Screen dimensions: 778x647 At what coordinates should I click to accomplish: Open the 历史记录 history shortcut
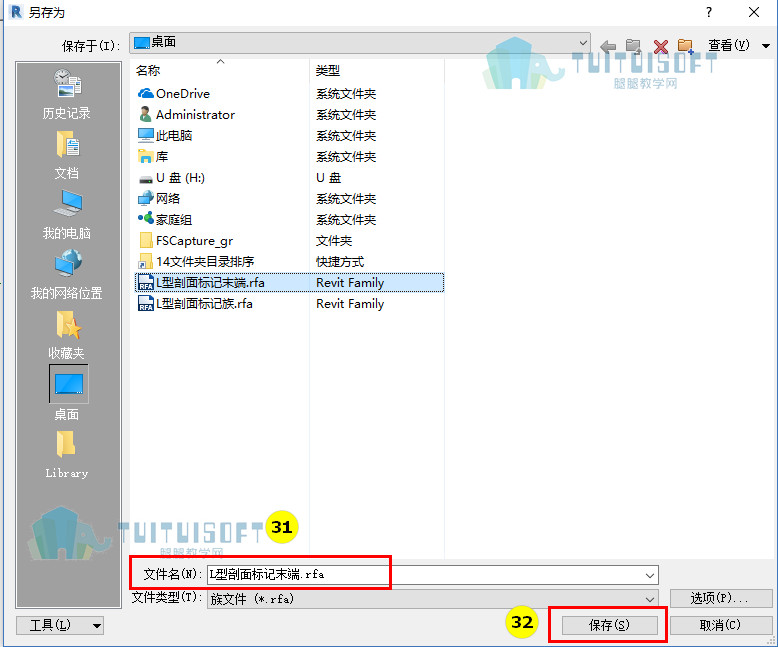(x=66, y=94)
